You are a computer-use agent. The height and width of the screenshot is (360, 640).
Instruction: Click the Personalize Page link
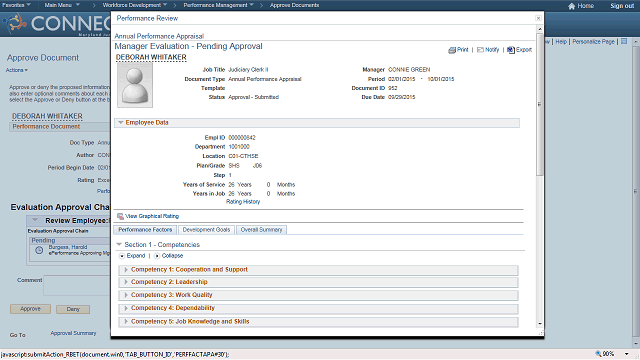pyautogui.click(x=593, y=42)
